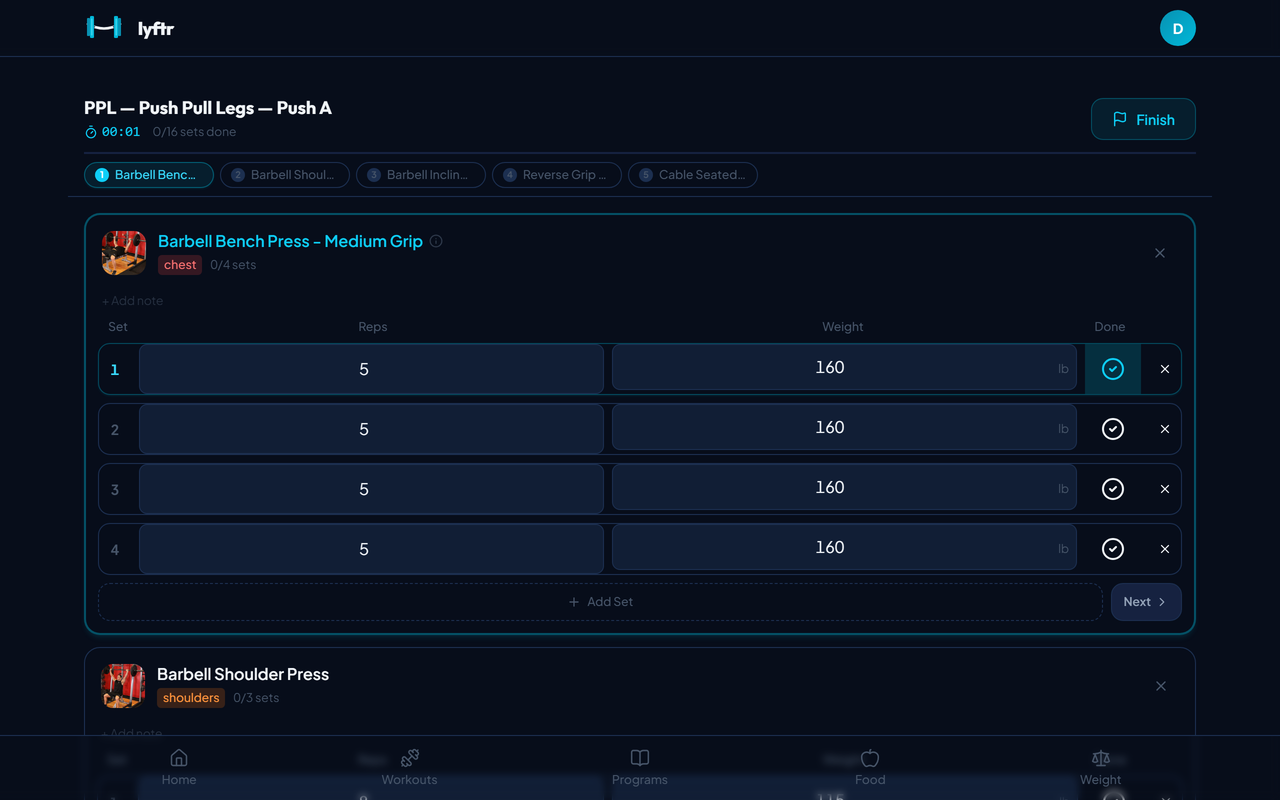Click the lyftr brand name text

click(156, 29)
